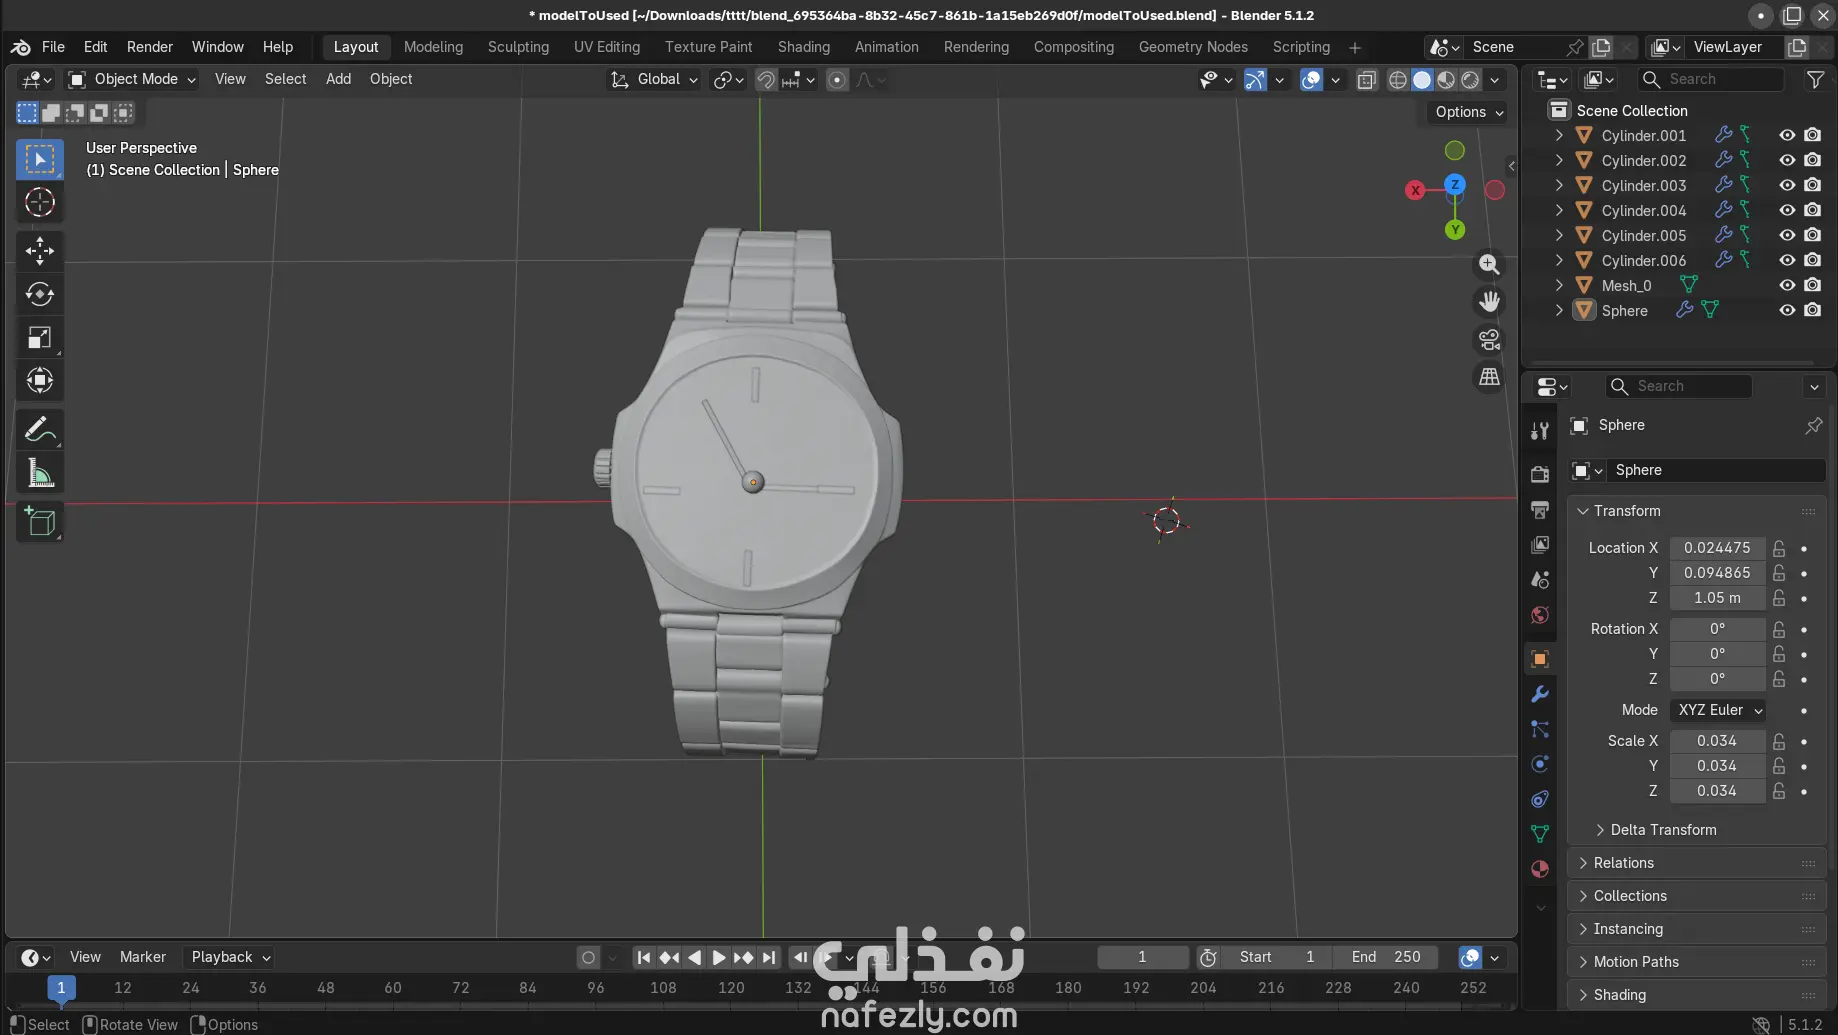Jump to the timeline start frame
The image size is (1838, 1035).
644,957
